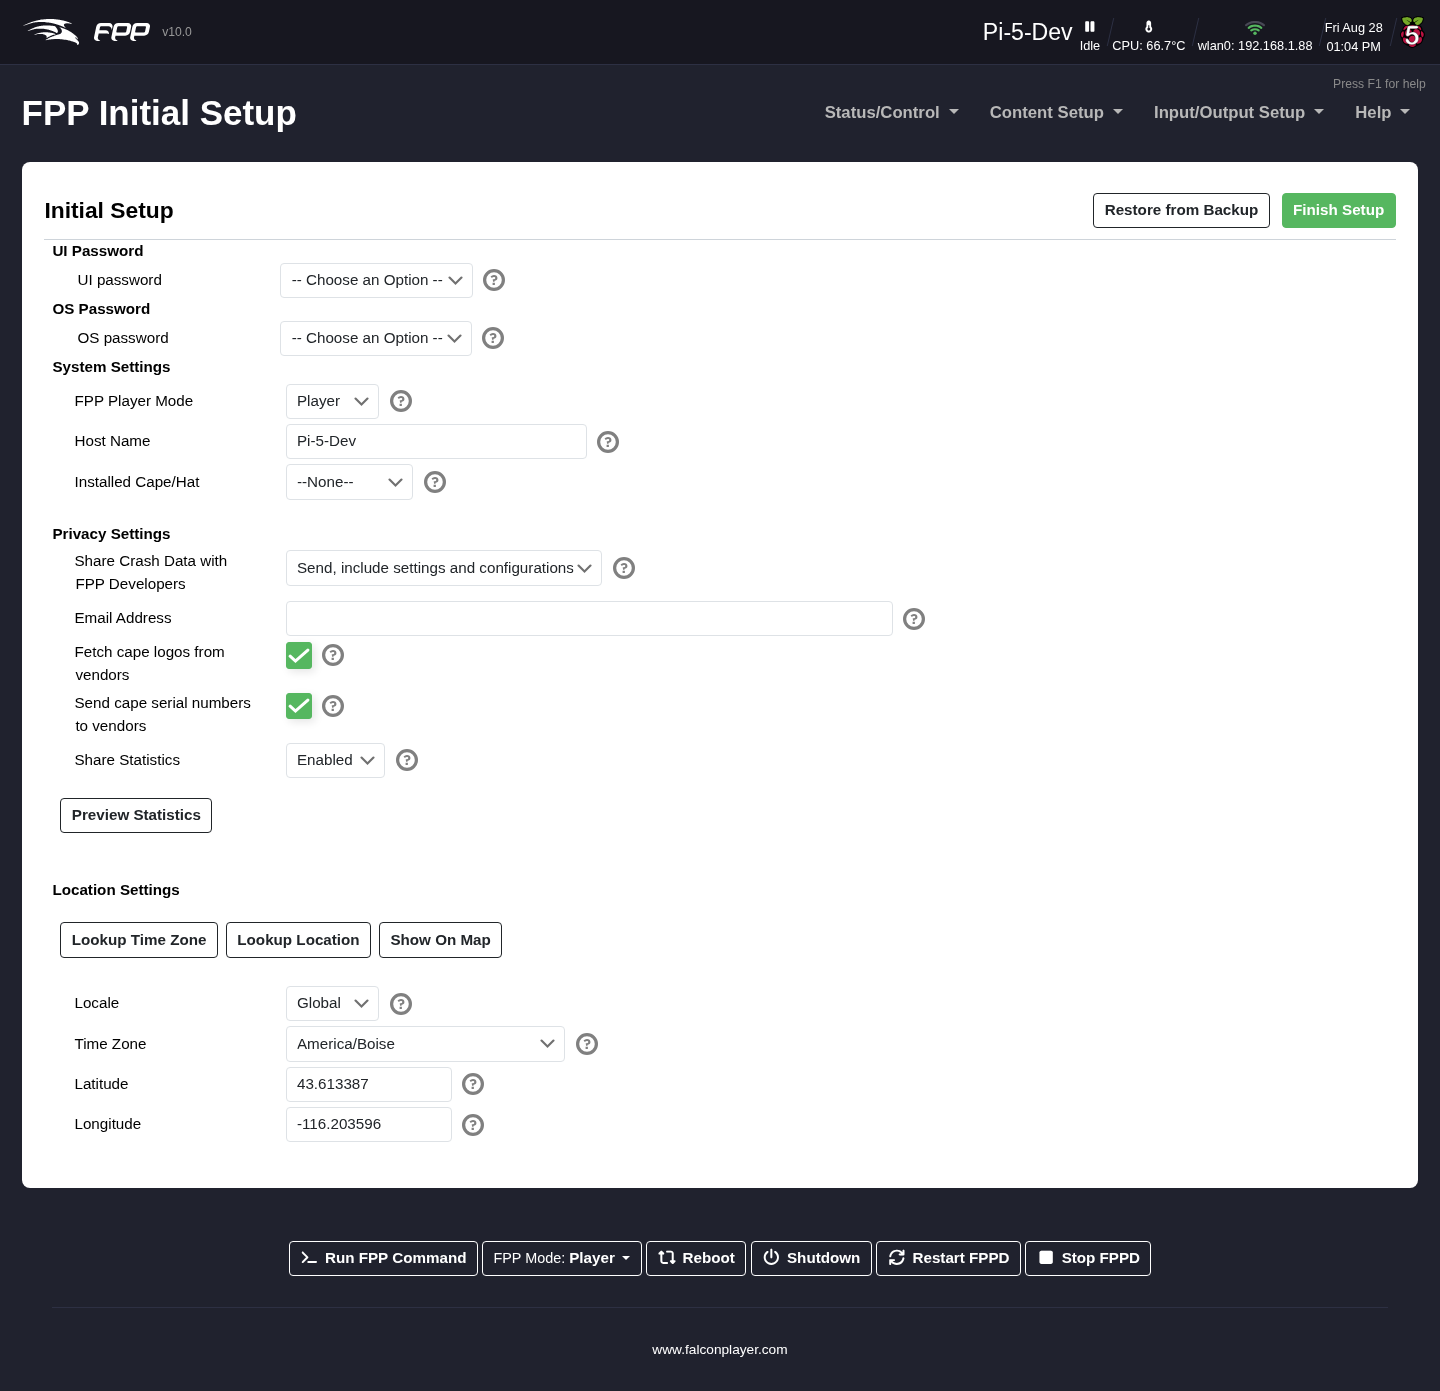Open help for Share Crash Data
Viewport: 1440px width, 1391px height.
point(624,568)
